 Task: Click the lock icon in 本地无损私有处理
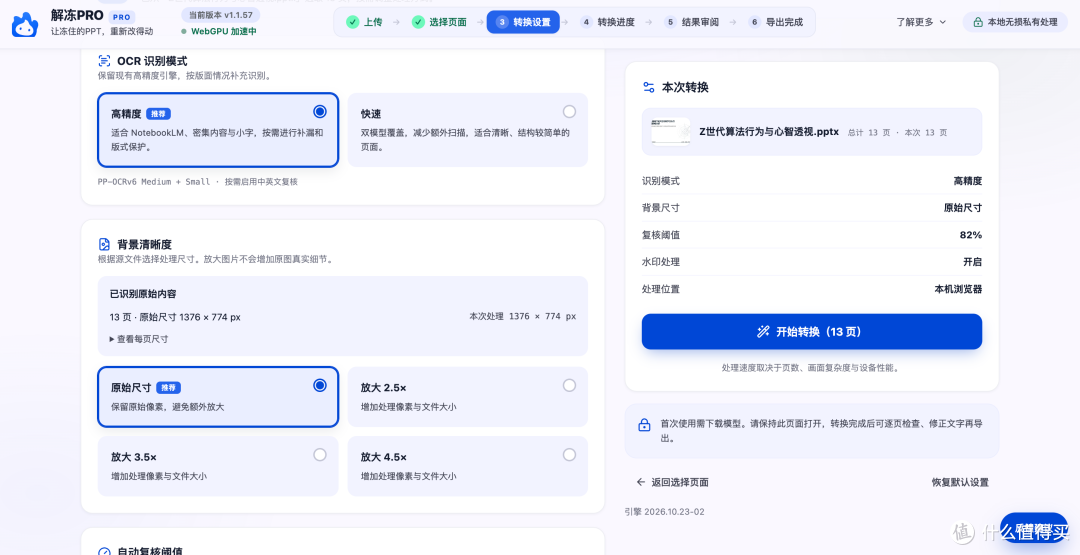[x=978, y=22]
